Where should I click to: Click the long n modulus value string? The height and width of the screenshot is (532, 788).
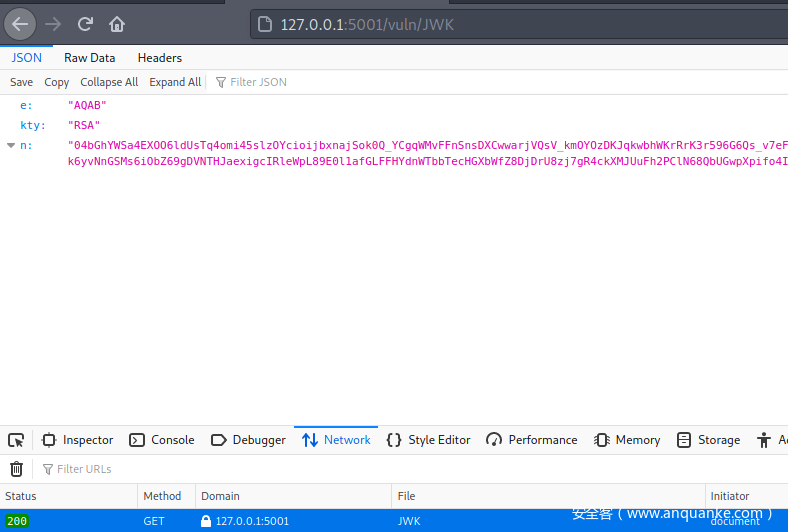pyautogui.click(x=428, y=153)
